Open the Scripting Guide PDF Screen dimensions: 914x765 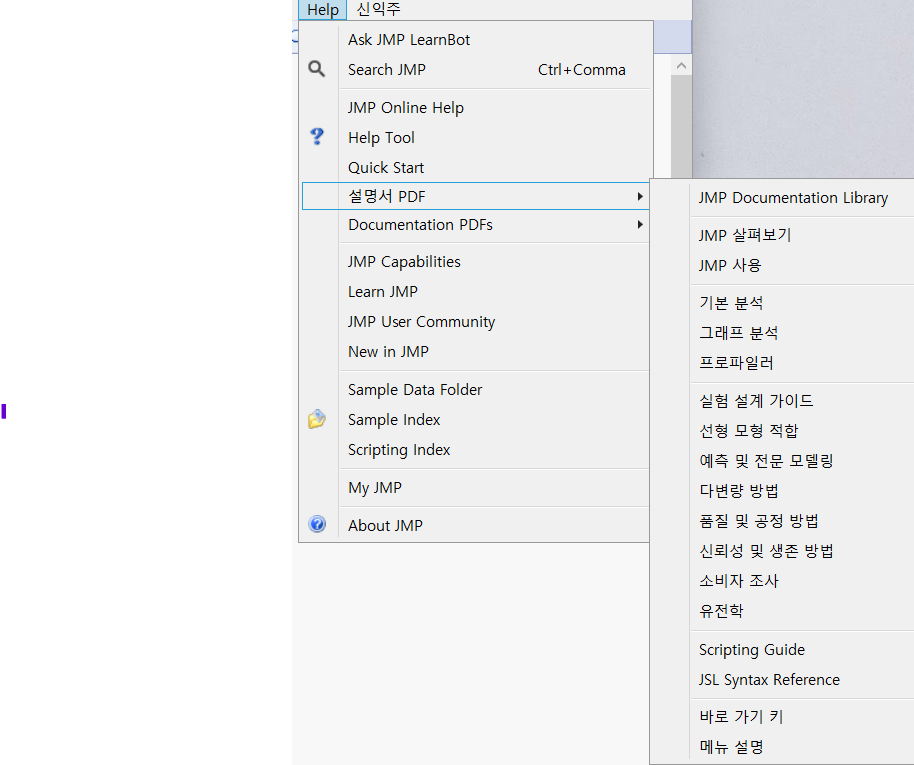point(751,649)
